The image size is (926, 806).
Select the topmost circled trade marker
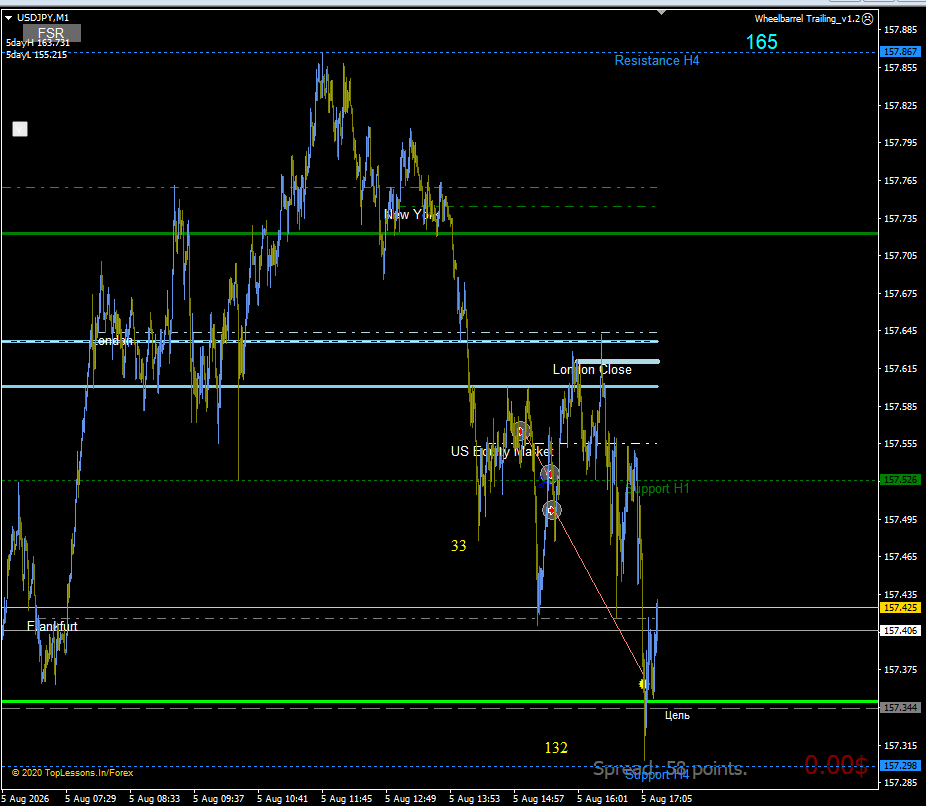[520, 432]
